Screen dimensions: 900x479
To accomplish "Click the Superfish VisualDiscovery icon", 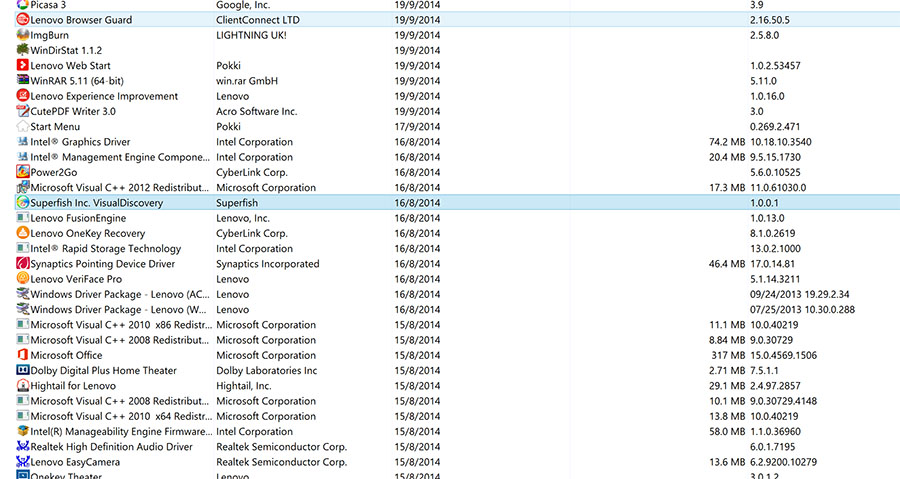I will [22, 202].
